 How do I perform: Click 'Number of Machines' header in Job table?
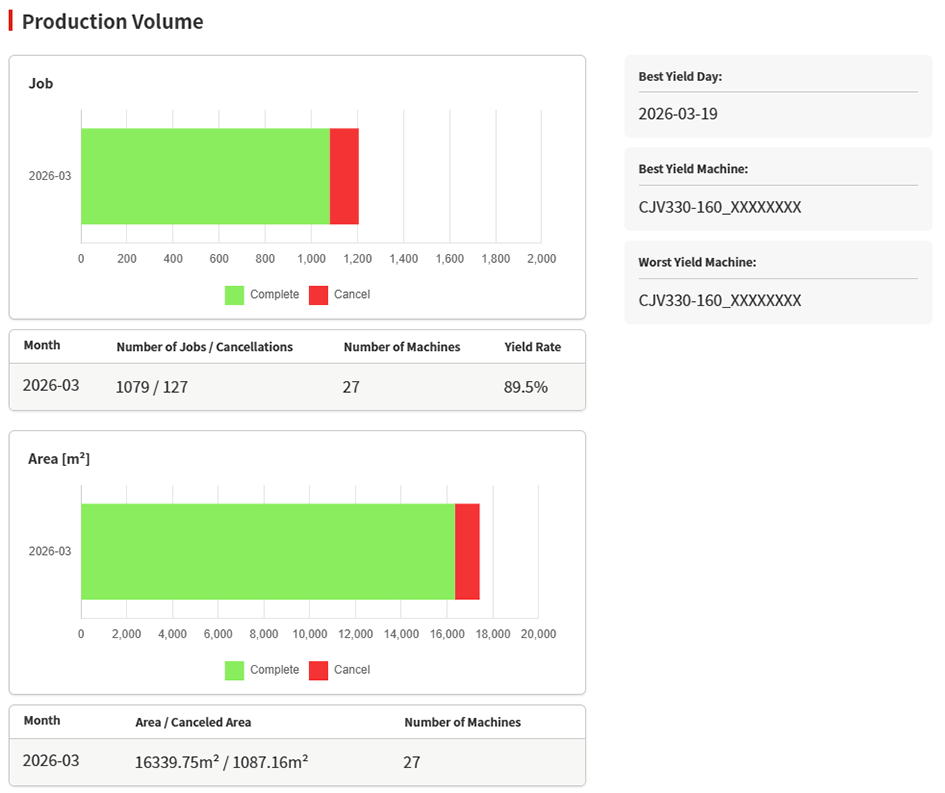tap(402, 347)
